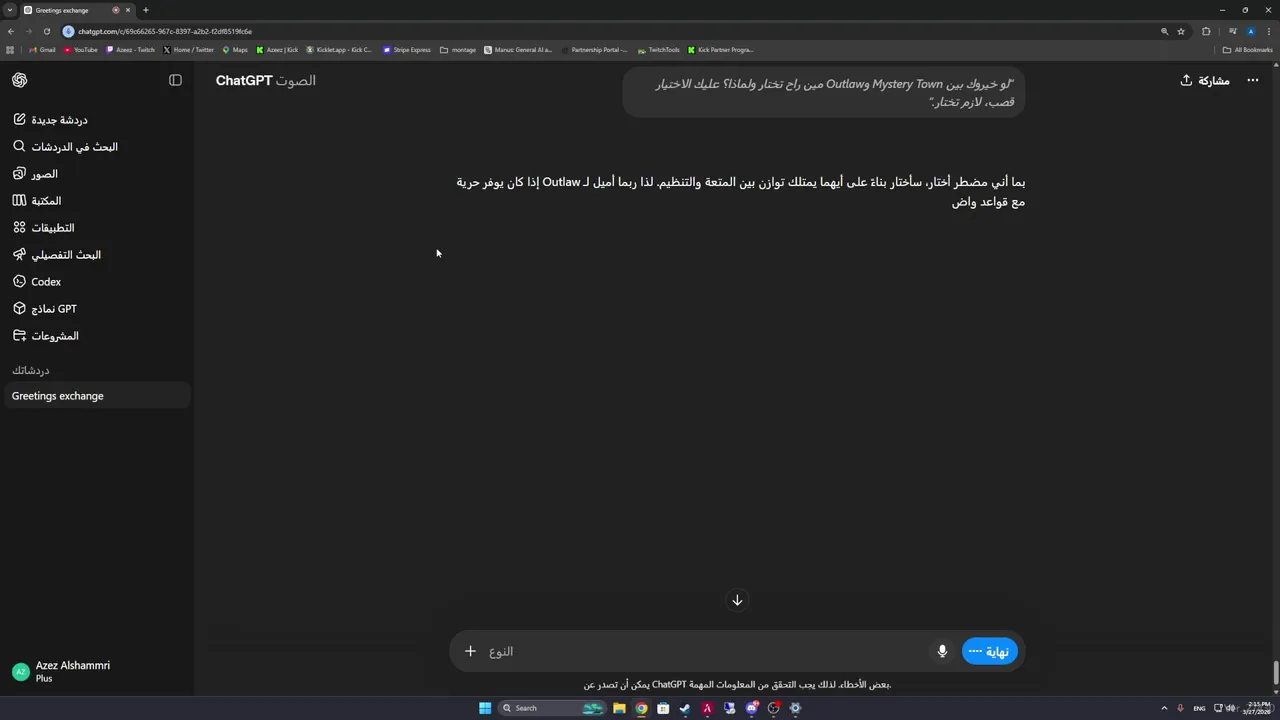Bookmark this page with the star icon
The height and width of the screenshot is (720, 1280).
[1181, 31]
